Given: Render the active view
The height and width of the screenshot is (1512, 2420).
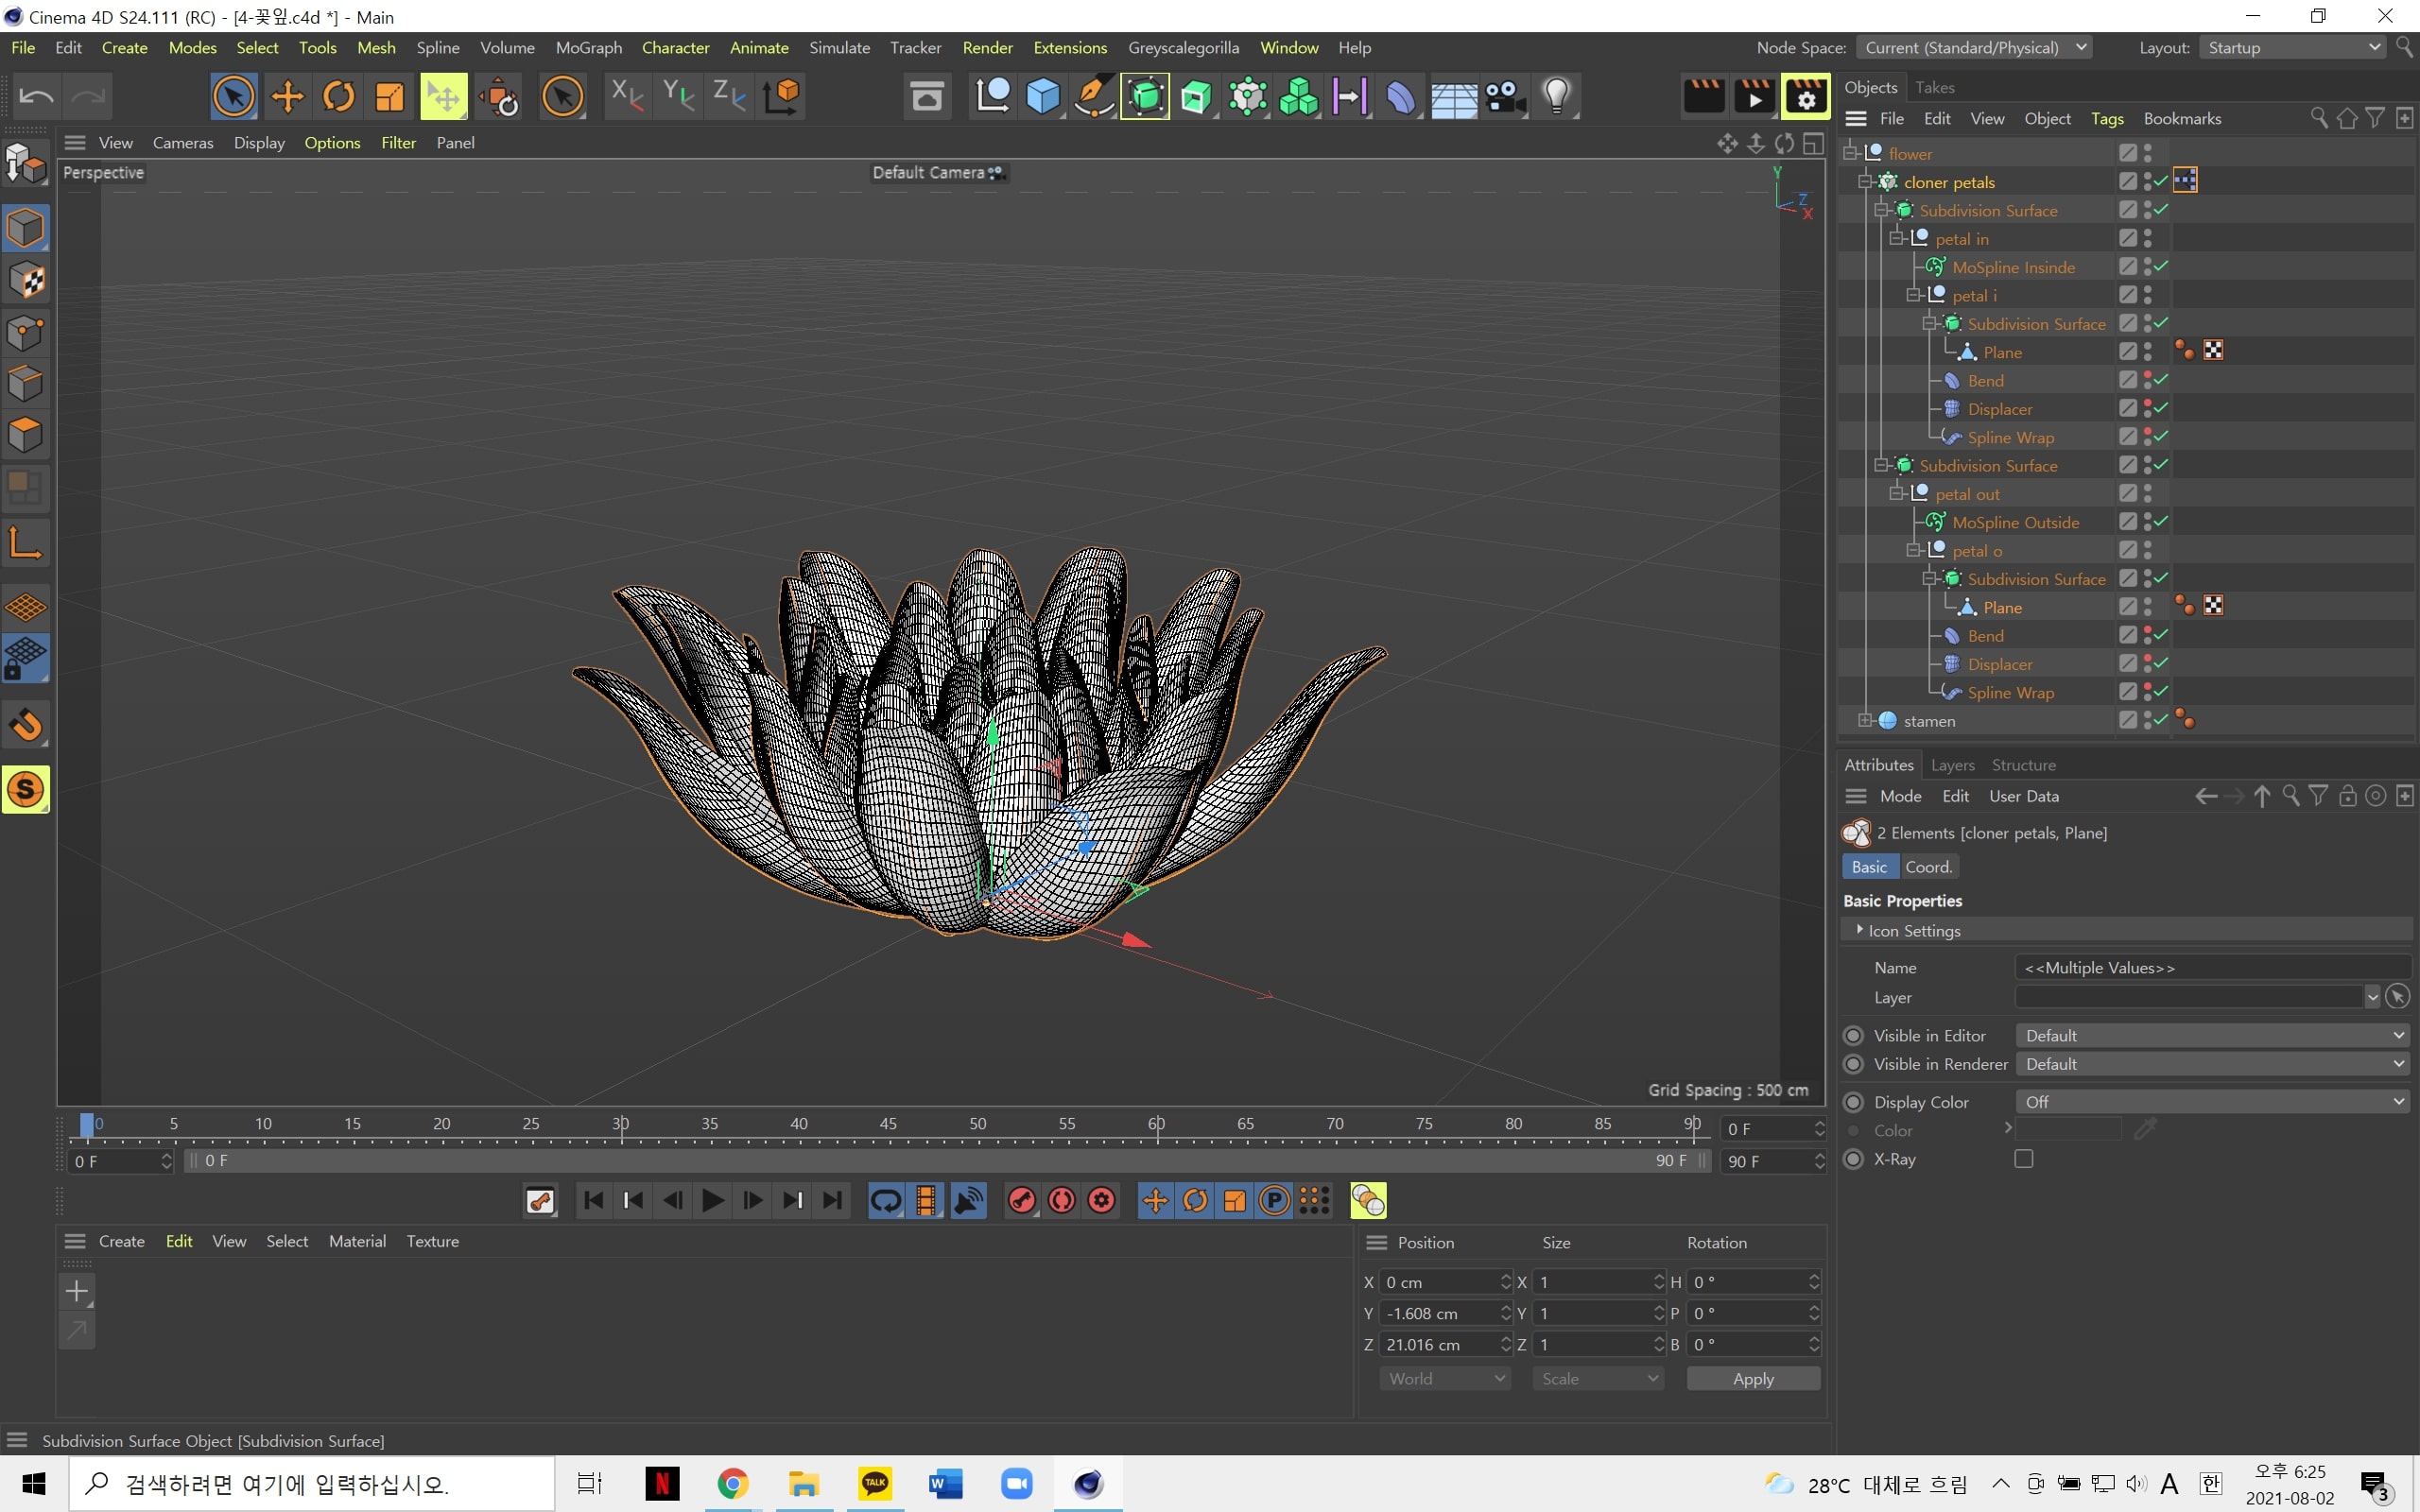Looking at the screenshot, I should click(x=1704, y=97).
